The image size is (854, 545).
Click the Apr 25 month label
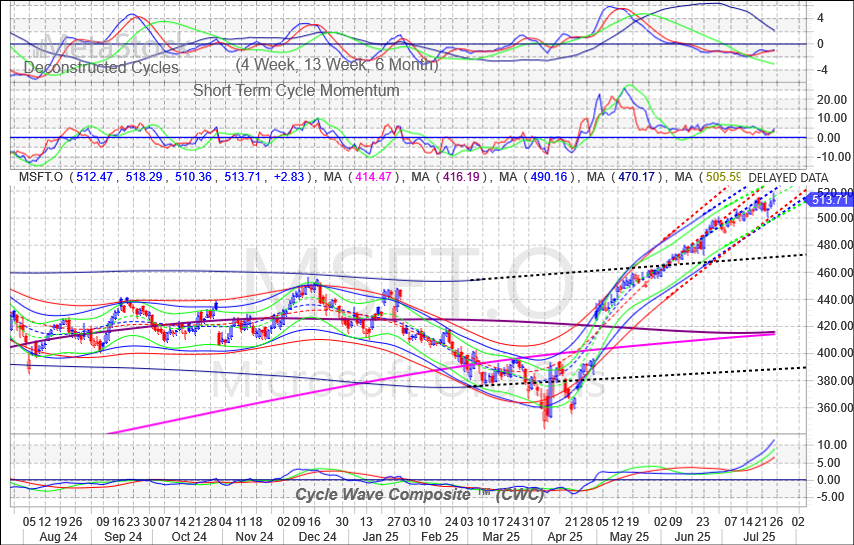click(565, 536)
